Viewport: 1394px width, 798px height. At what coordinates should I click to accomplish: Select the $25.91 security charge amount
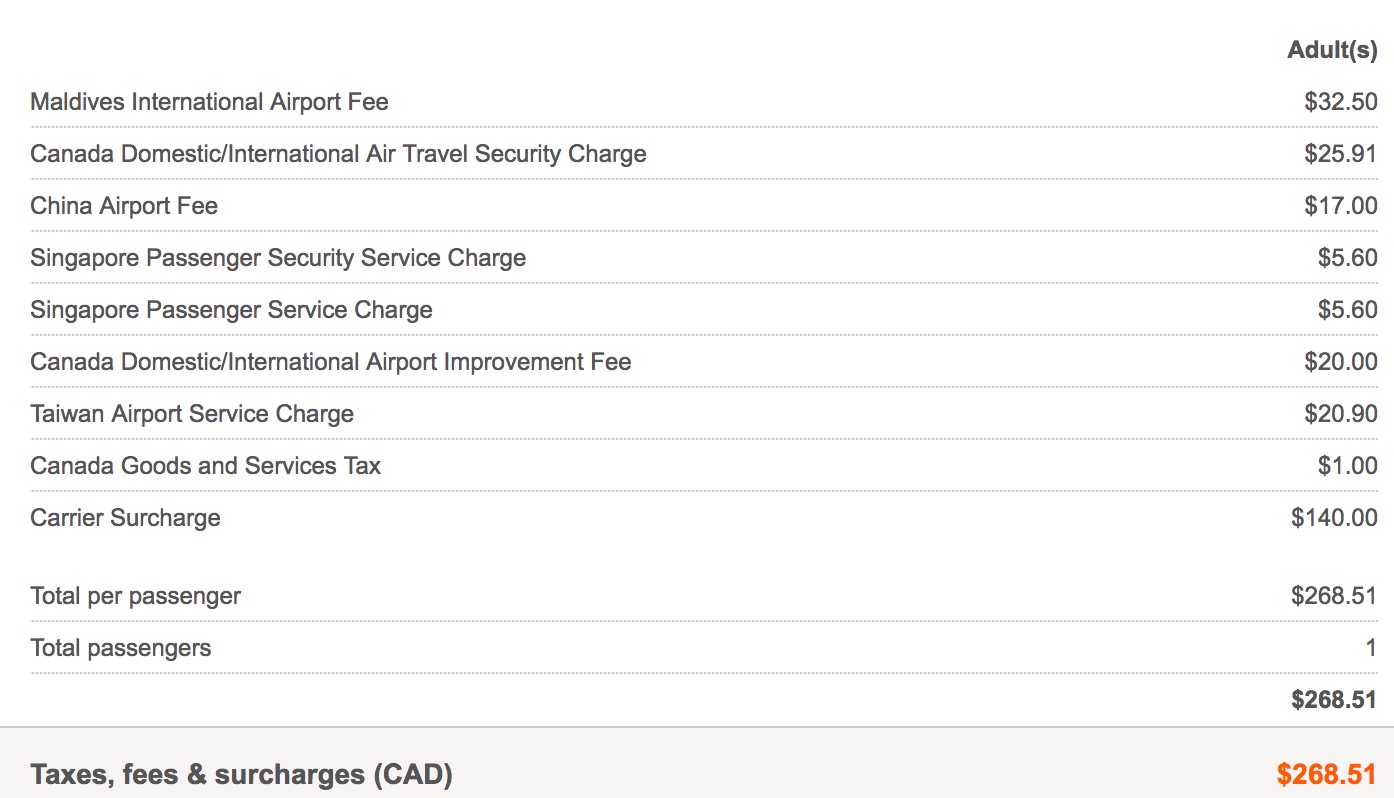[1340, 154]
